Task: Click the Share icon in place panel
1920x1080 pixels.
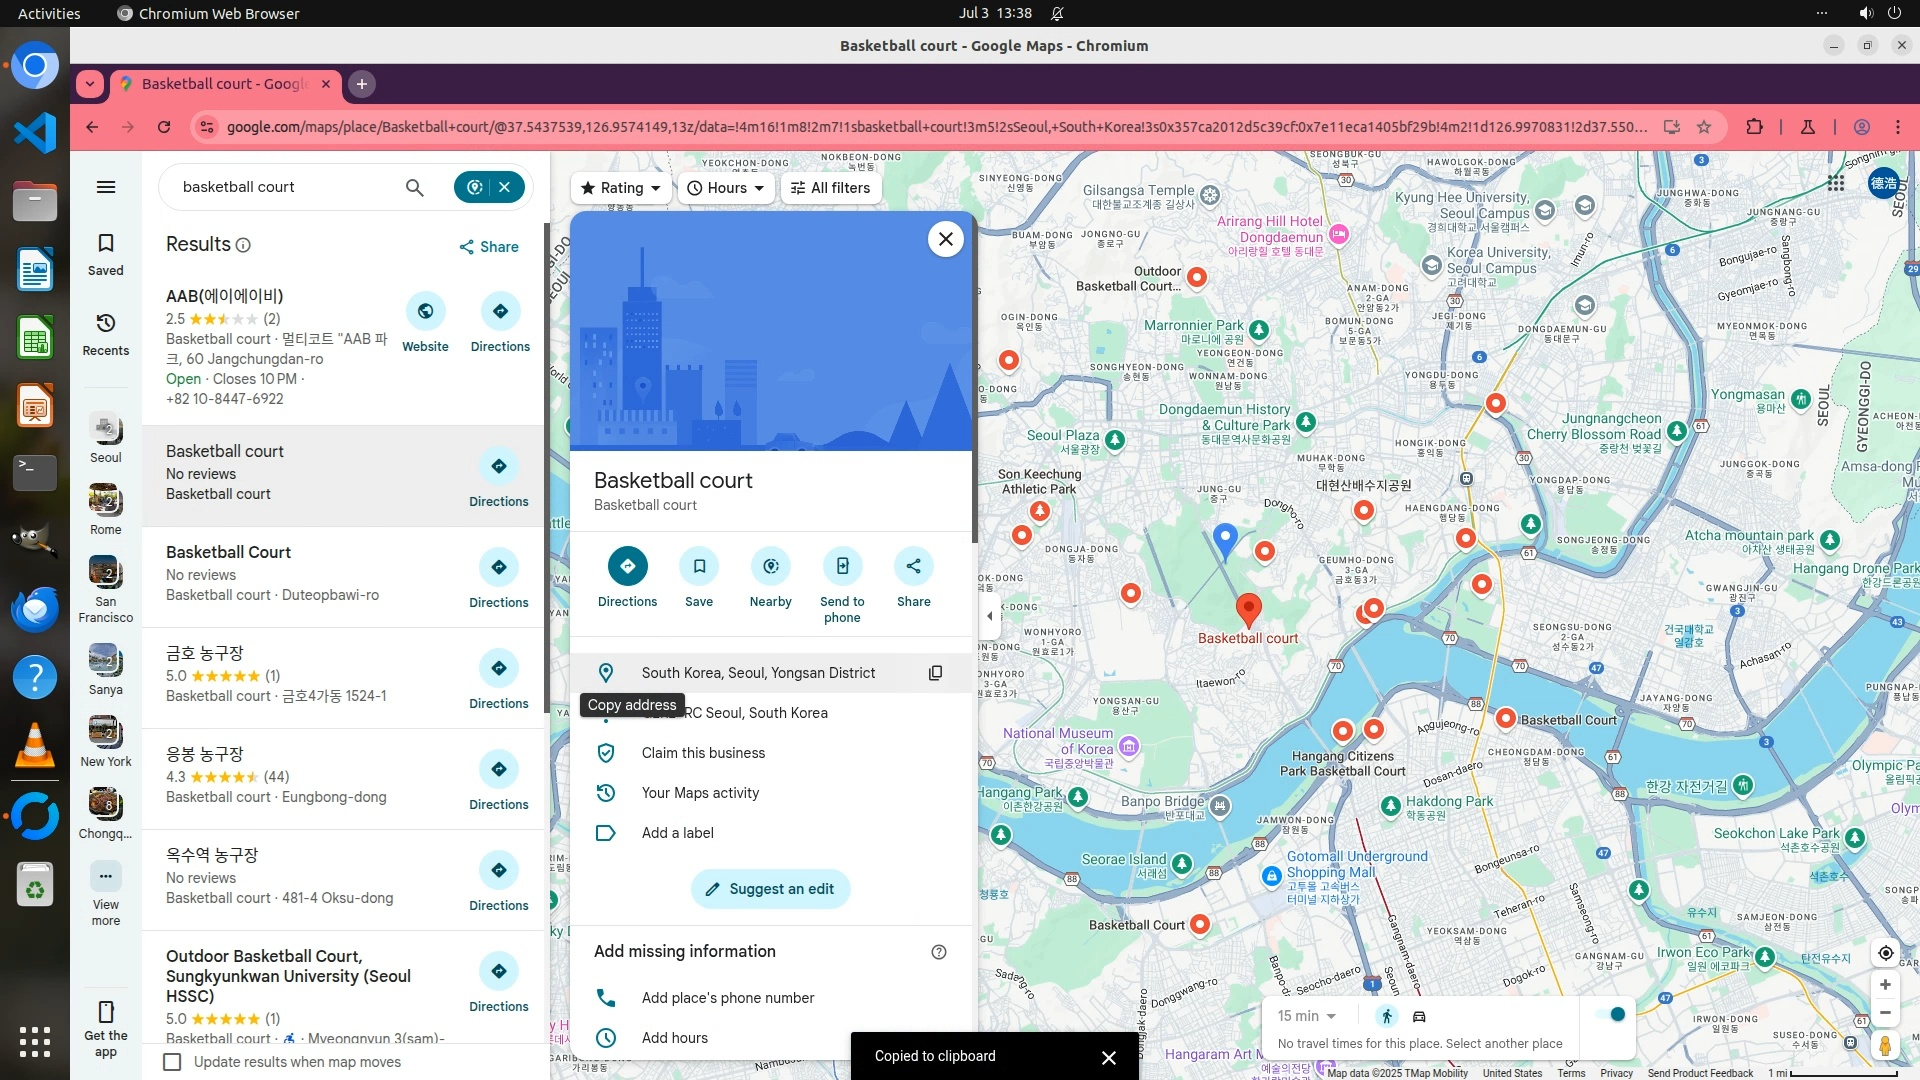Action: (913, 567)
